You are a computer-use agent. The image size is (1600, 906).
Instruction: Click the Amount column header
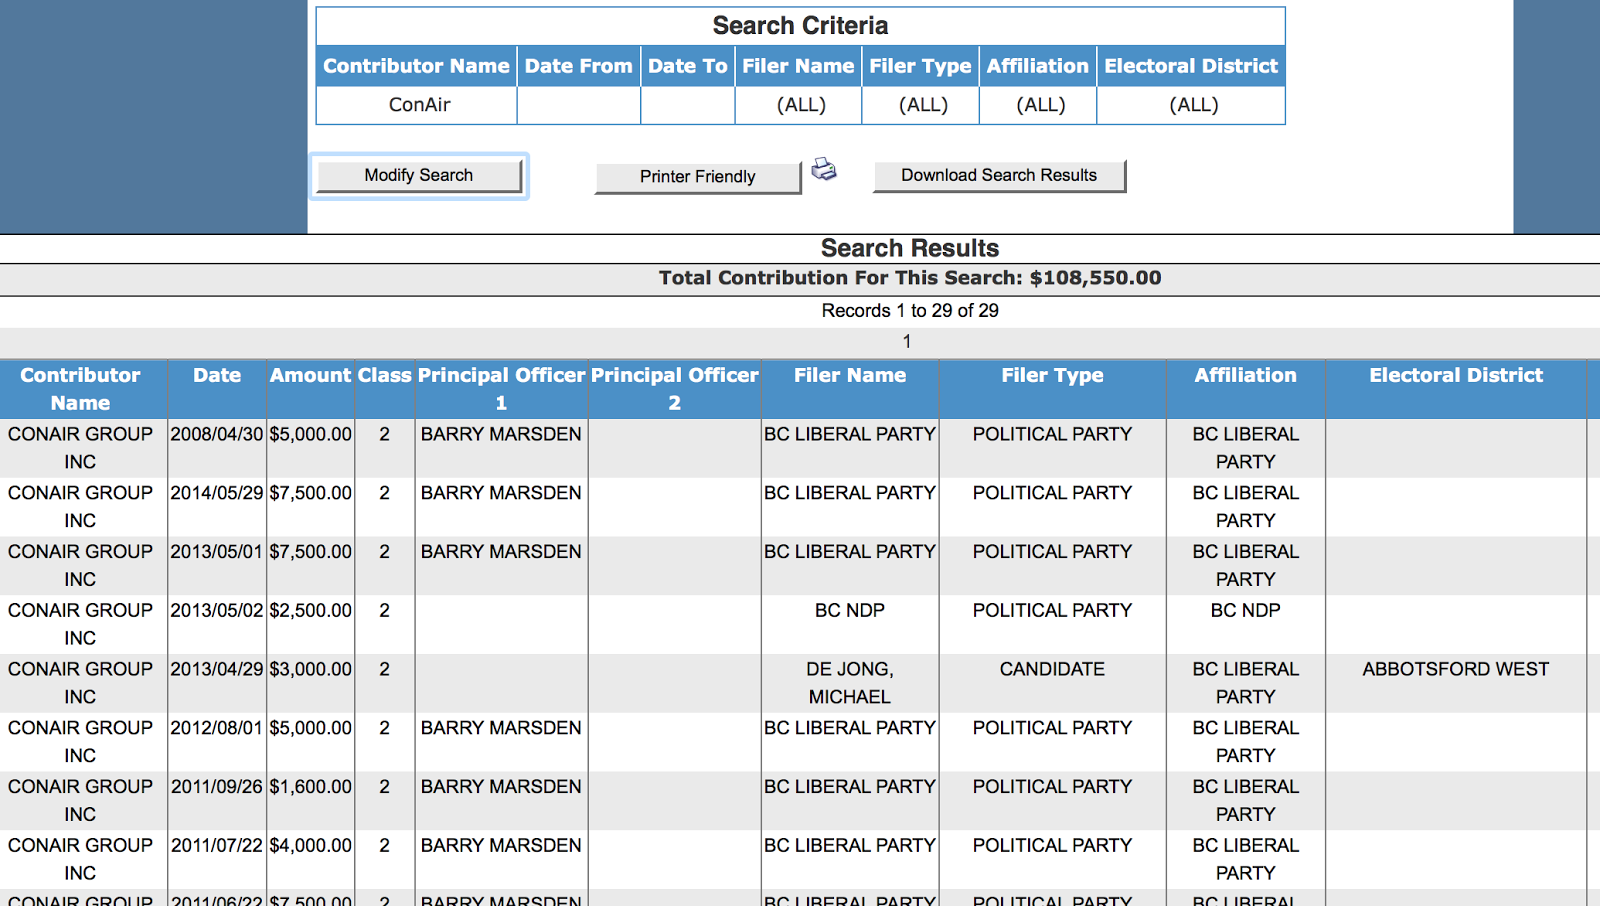pos(310,376)
